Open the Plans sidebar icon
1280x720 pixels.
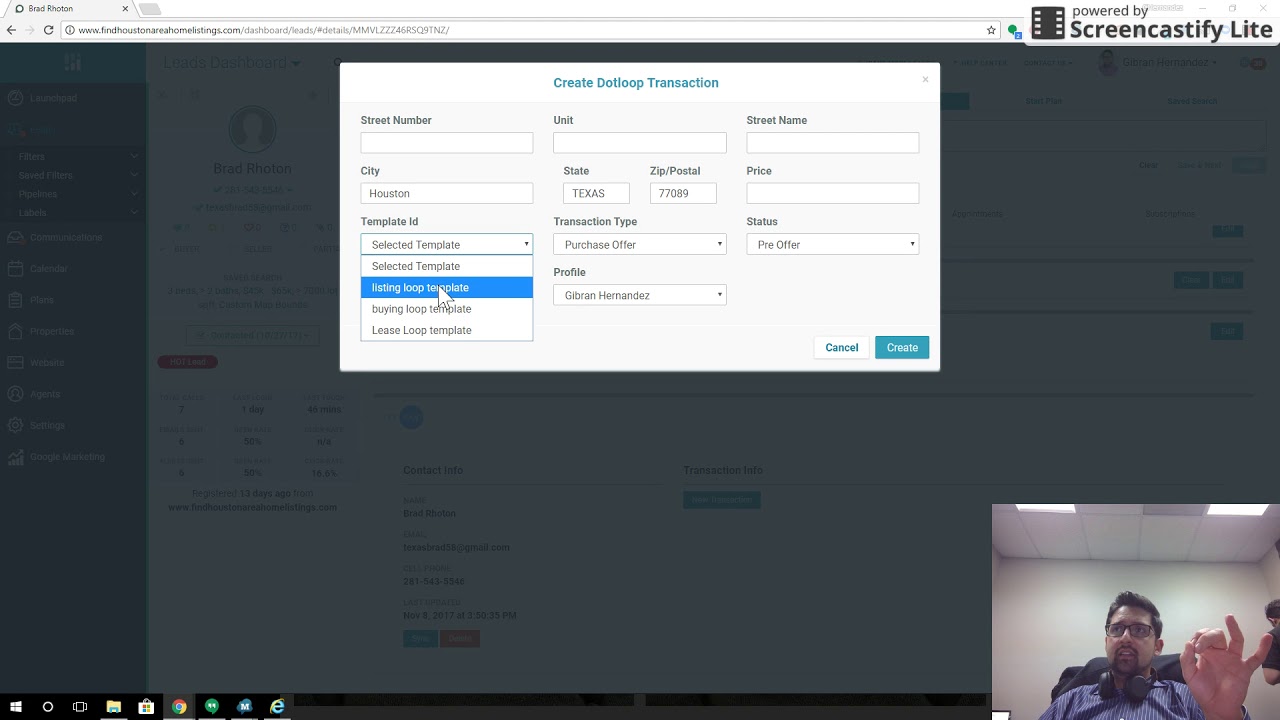pyautogui.click(x=15, y=300)
